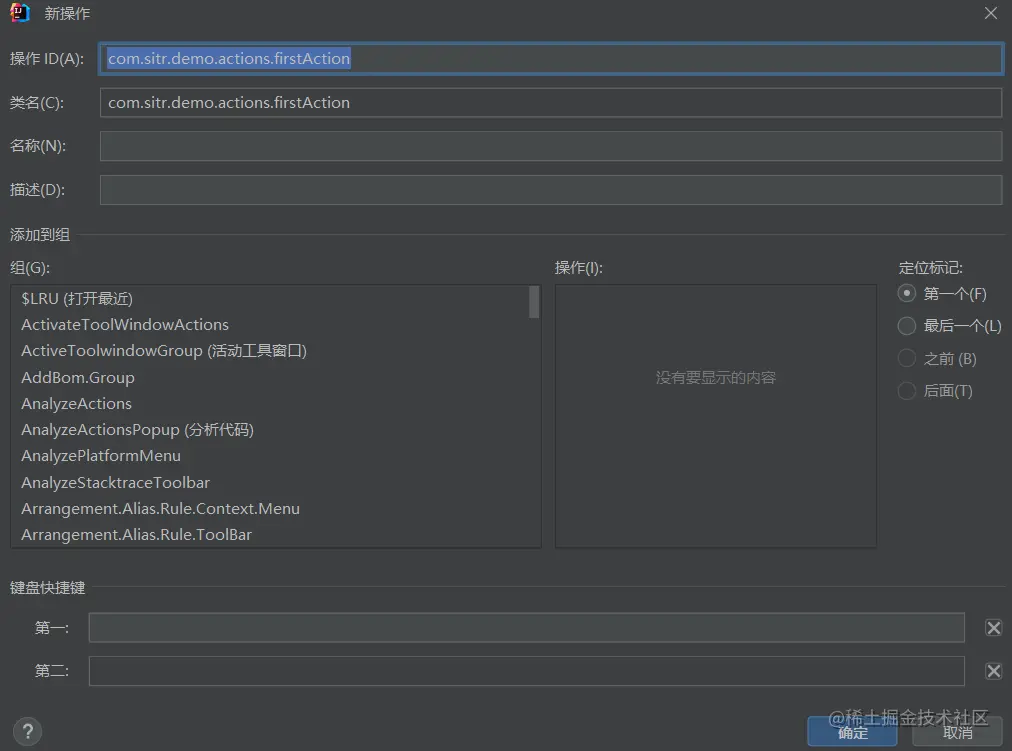Screen dimensions: 1012x751
Task: Focus the 操作 ID(A) input field
Action: click(551, 59)
